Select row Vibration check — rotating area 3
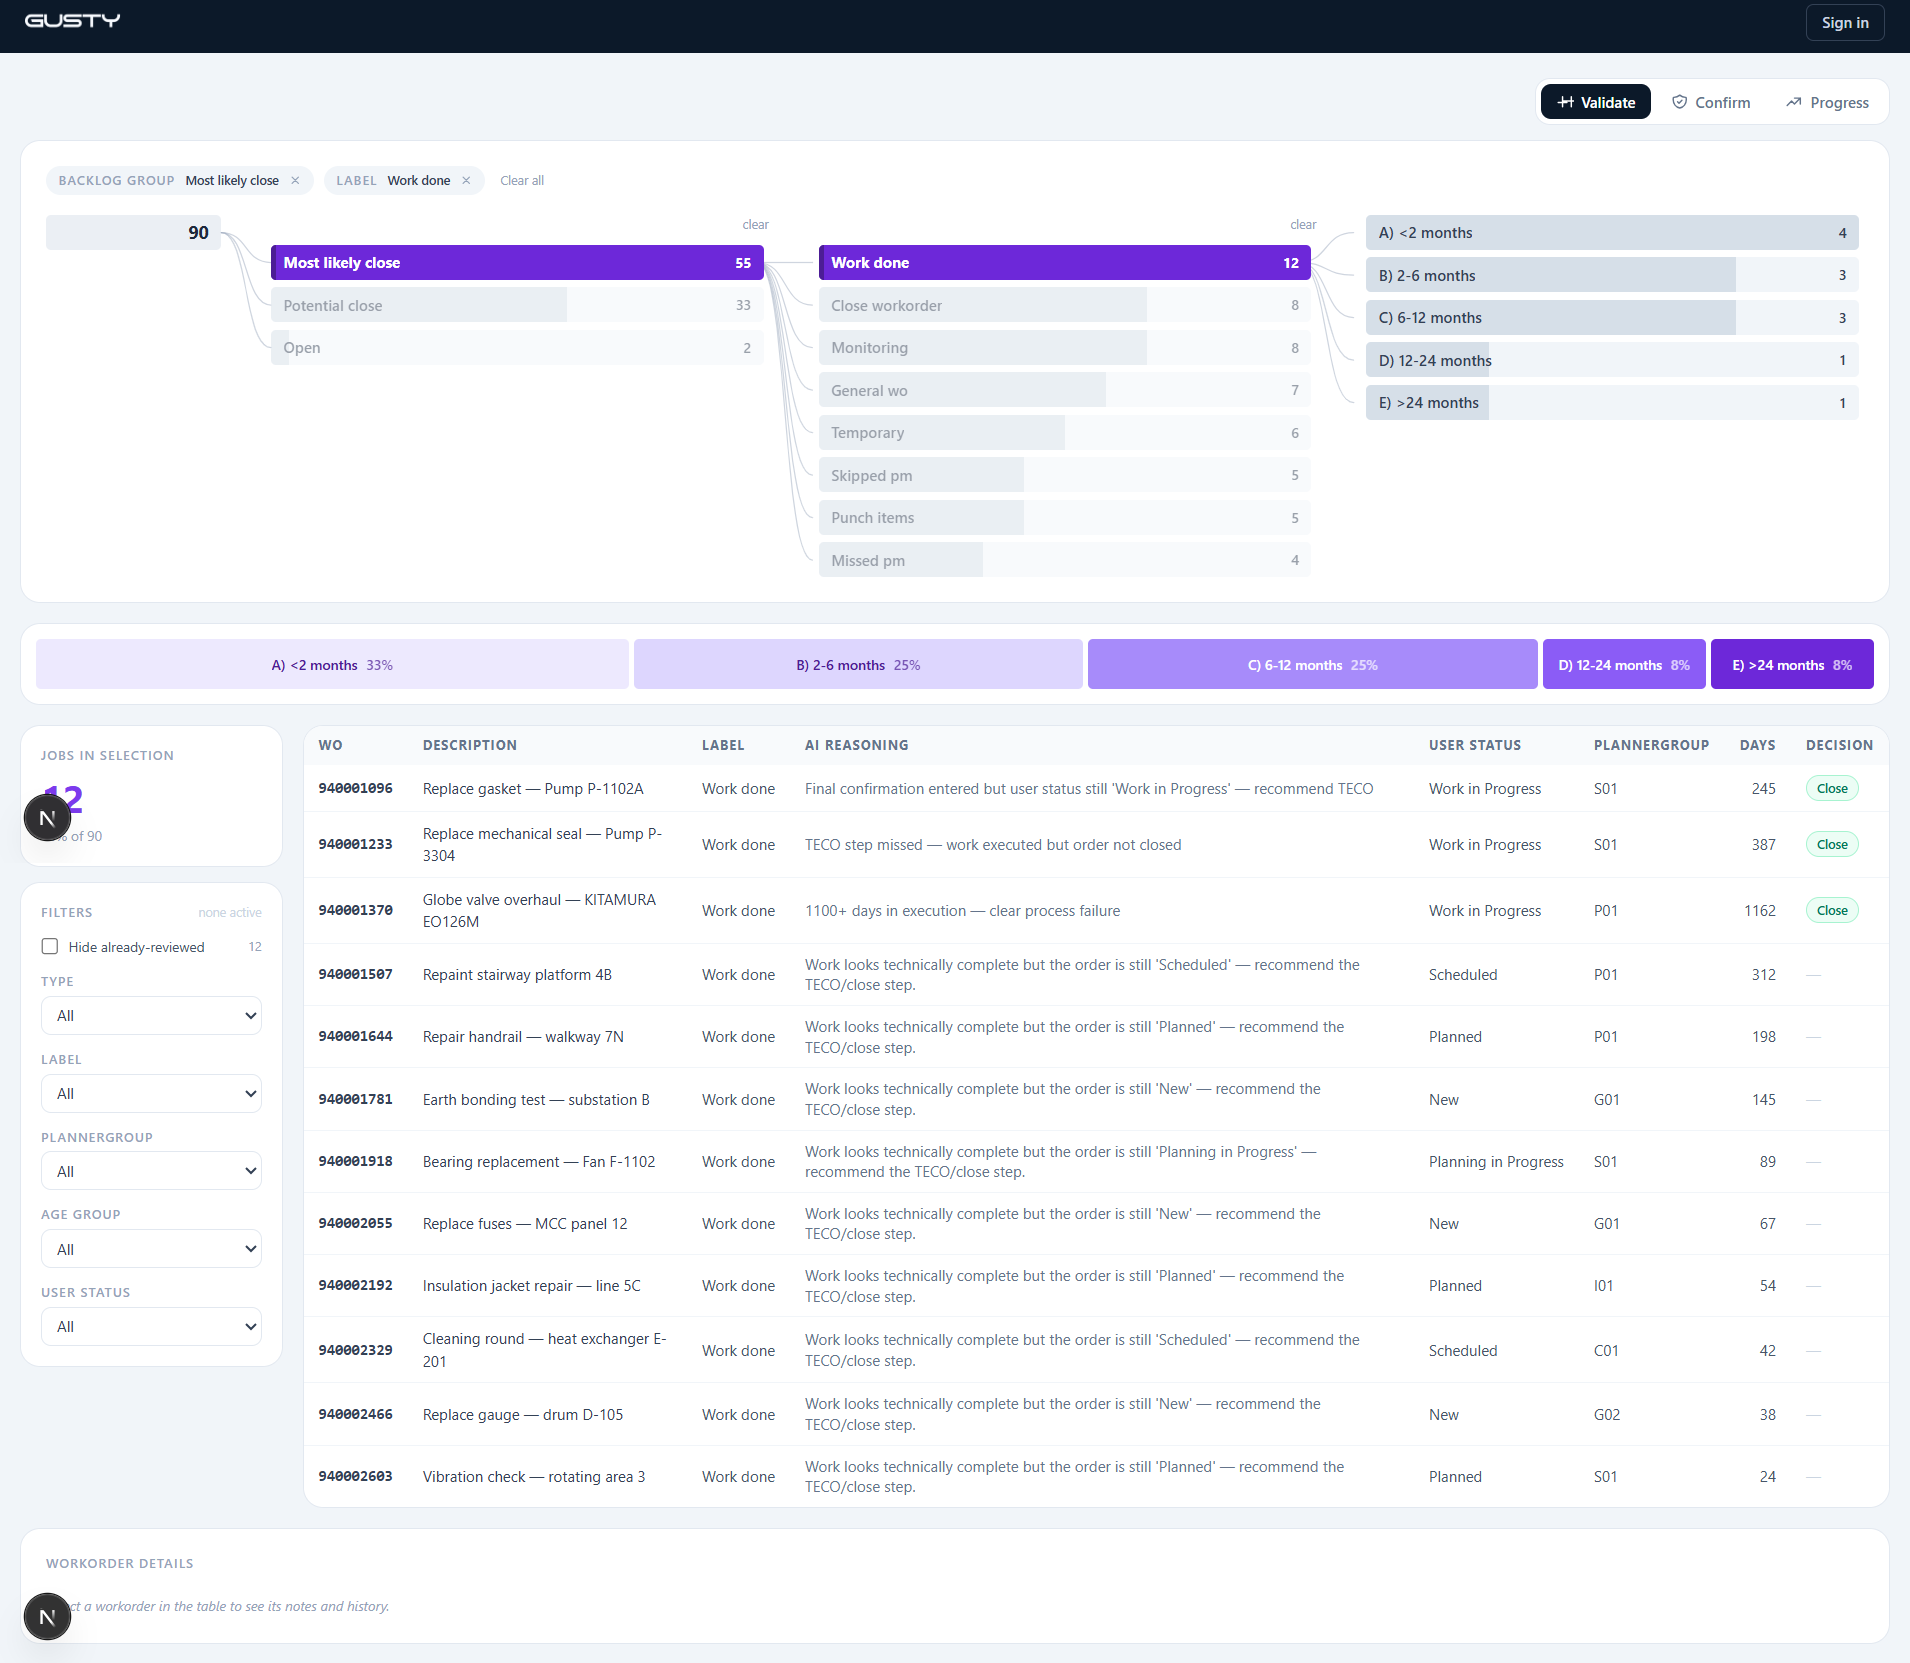The image size is (1910, 1663). pyautogui.click(x=1096, y=1477)
